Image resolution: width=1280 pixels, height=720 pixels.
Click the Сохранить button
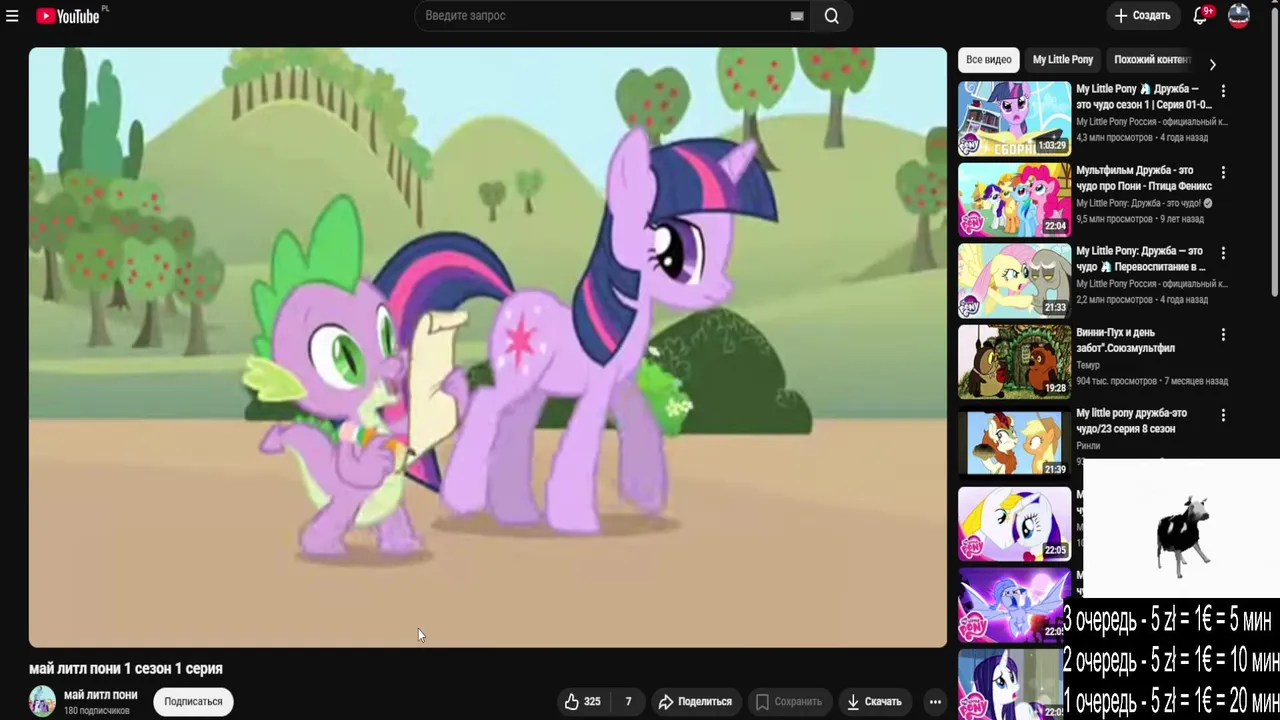click(x=789, y=702)
